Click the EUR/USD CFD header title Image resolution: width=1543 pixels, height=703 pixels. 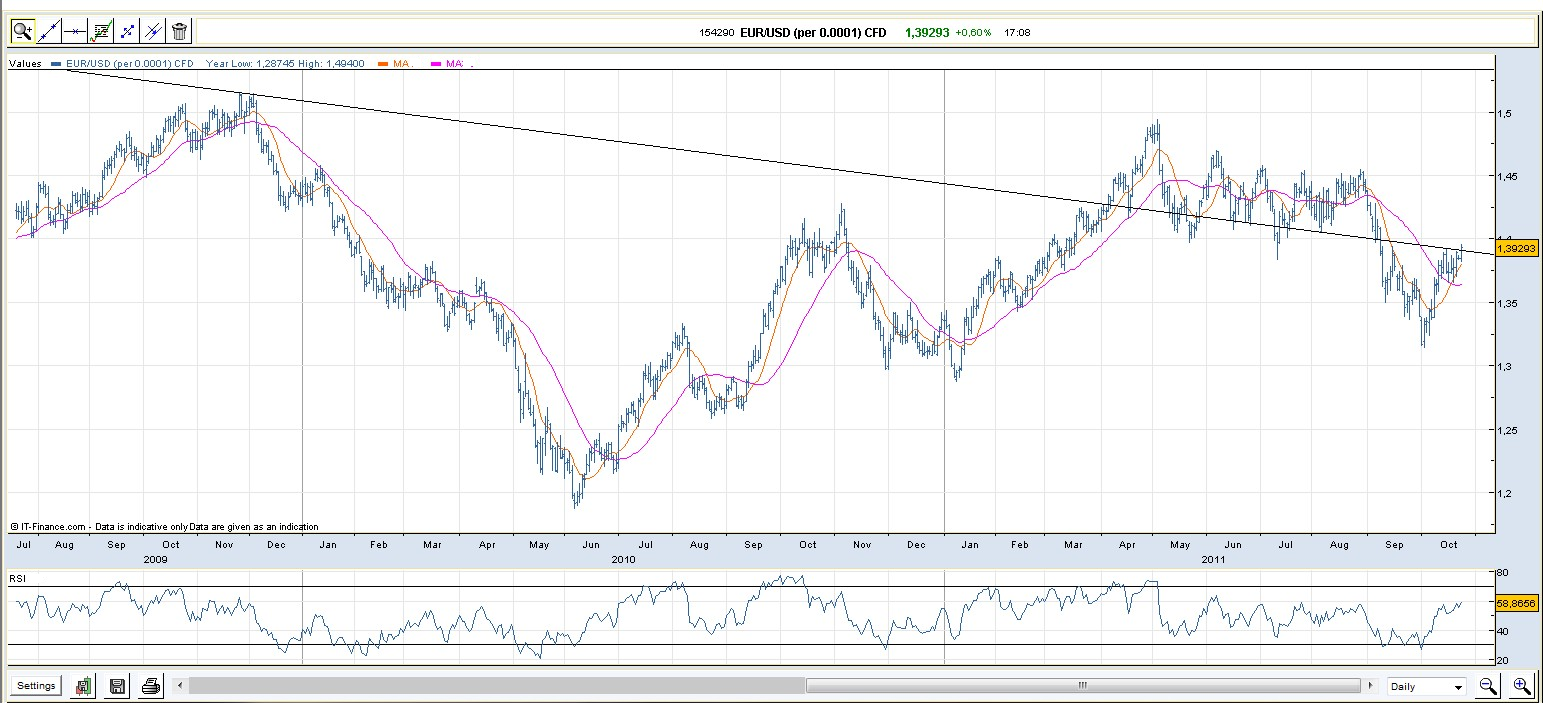coord(813,32)
